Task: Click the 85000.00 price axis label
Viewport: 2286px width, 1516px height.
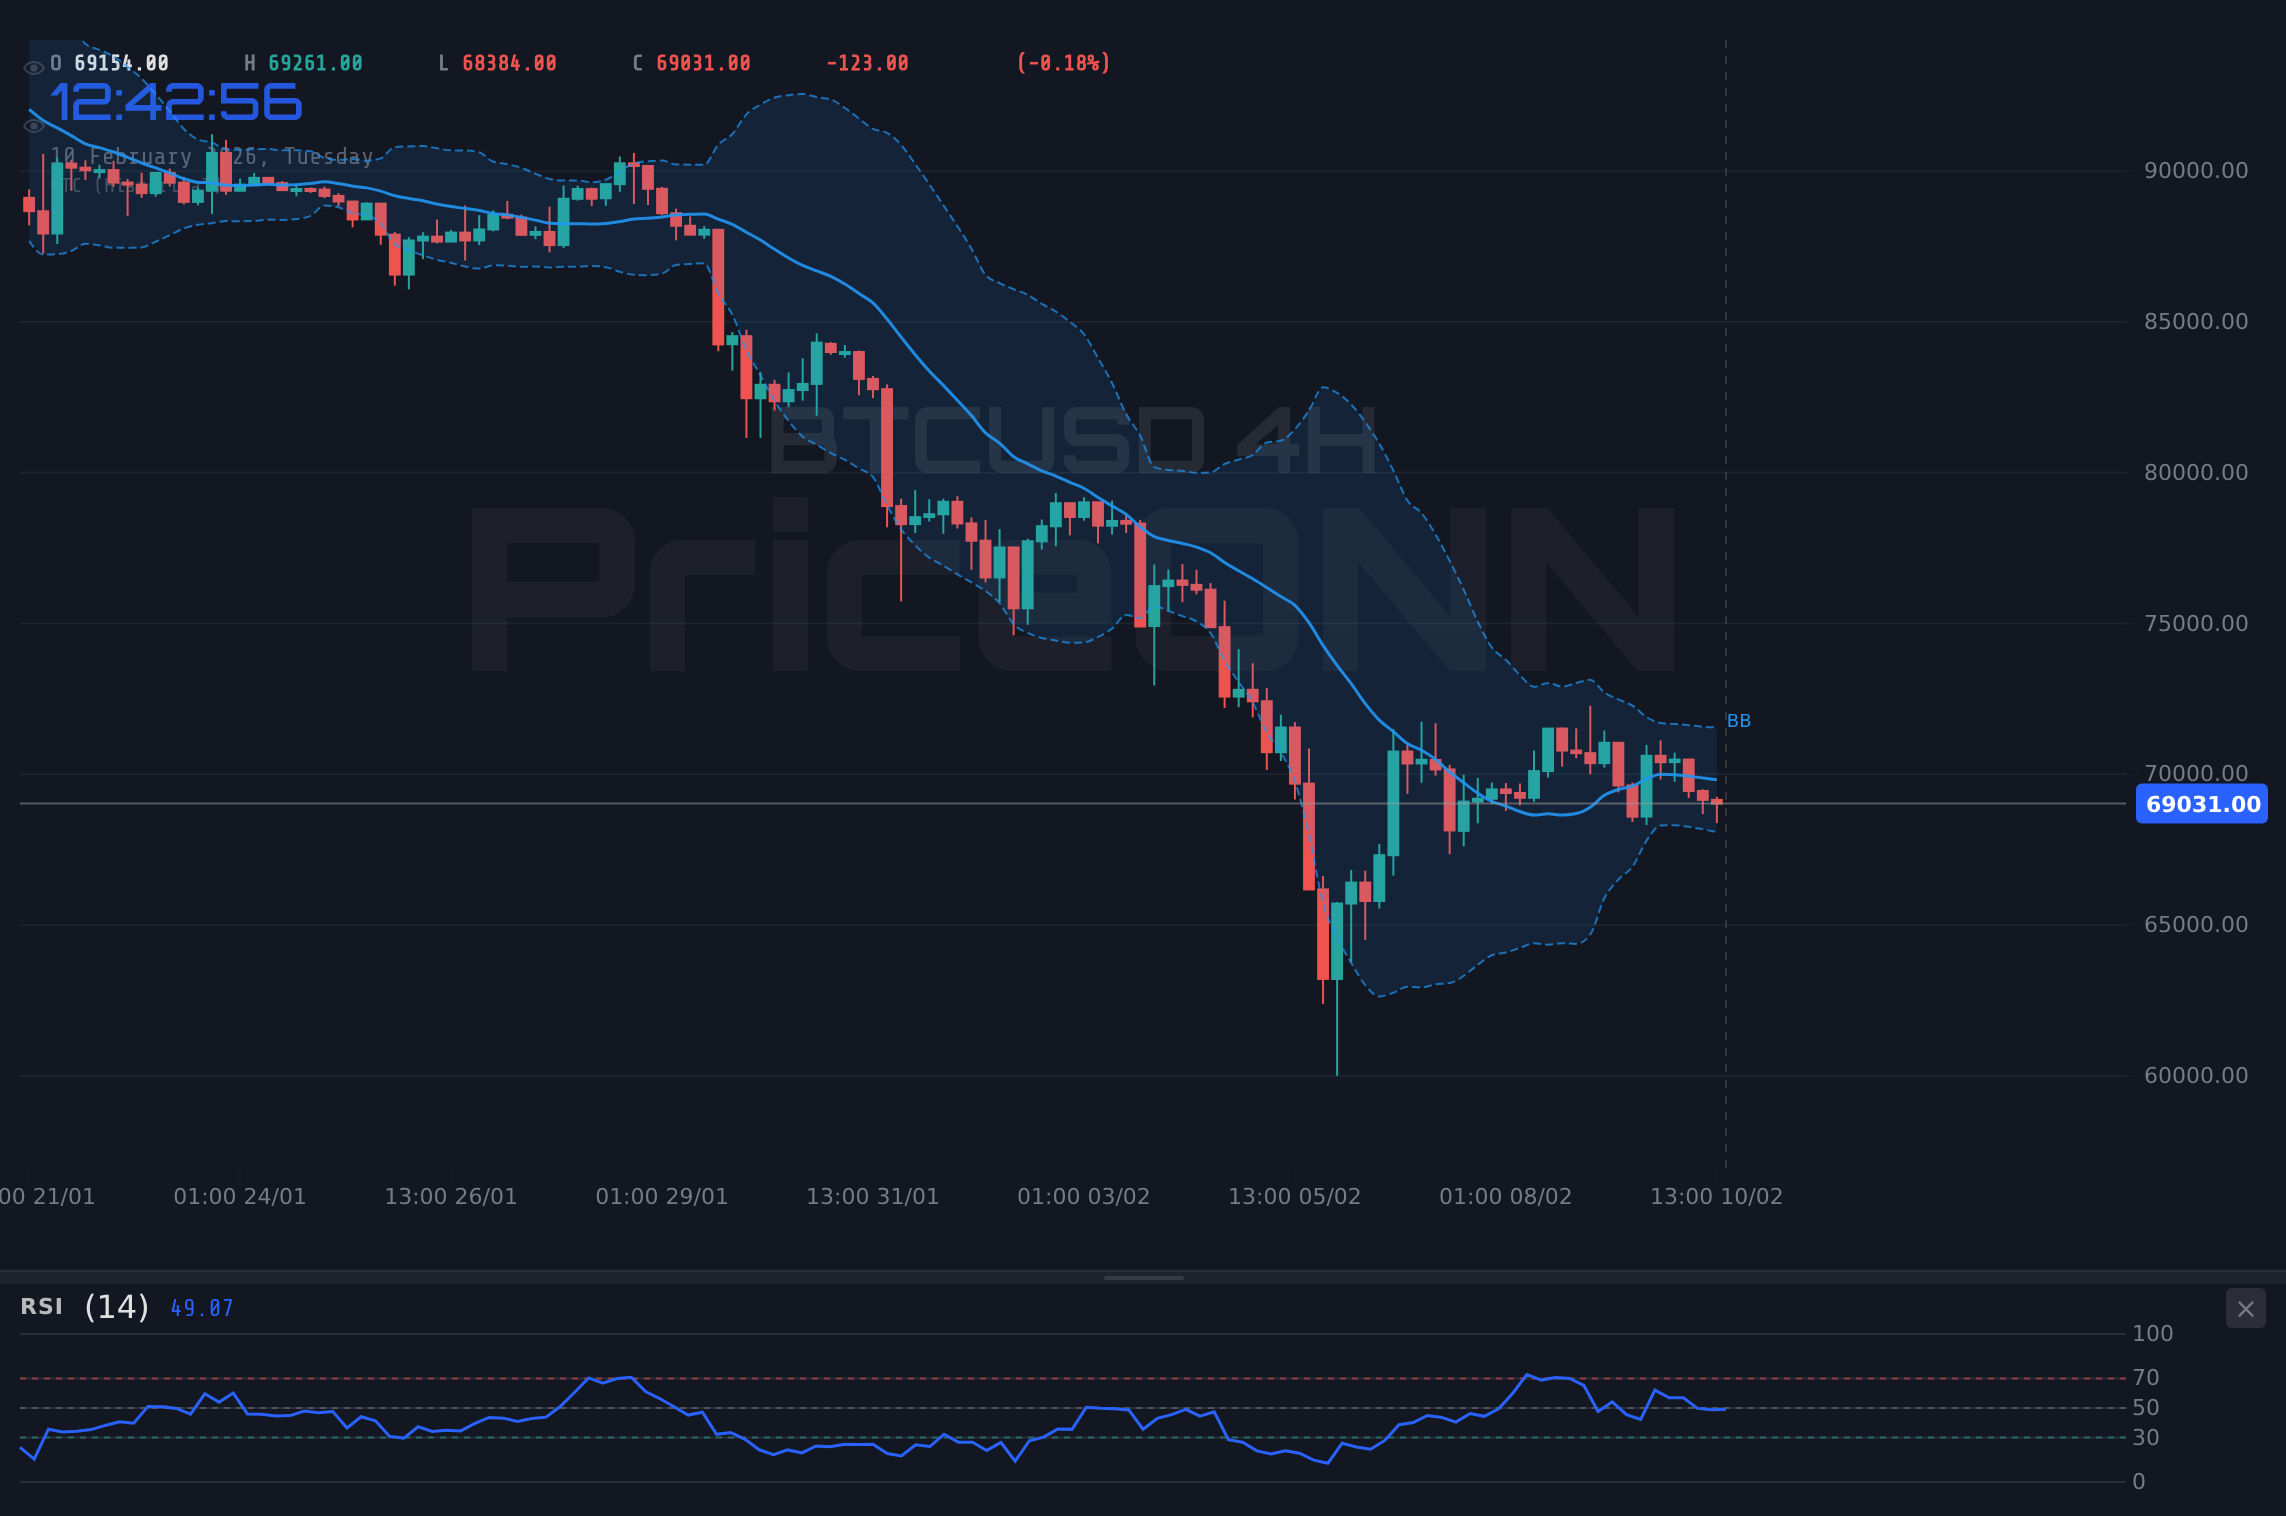Action: coord(2196,322)
